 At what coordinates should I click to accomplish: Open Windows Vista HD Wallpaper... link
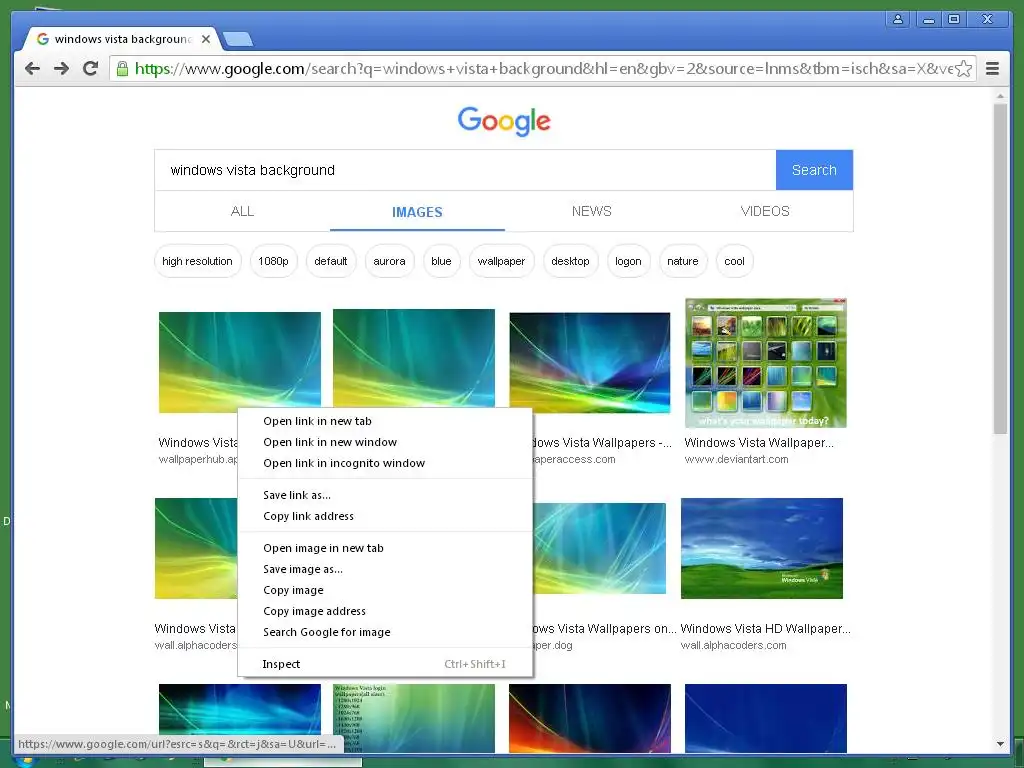pos(765,629)
